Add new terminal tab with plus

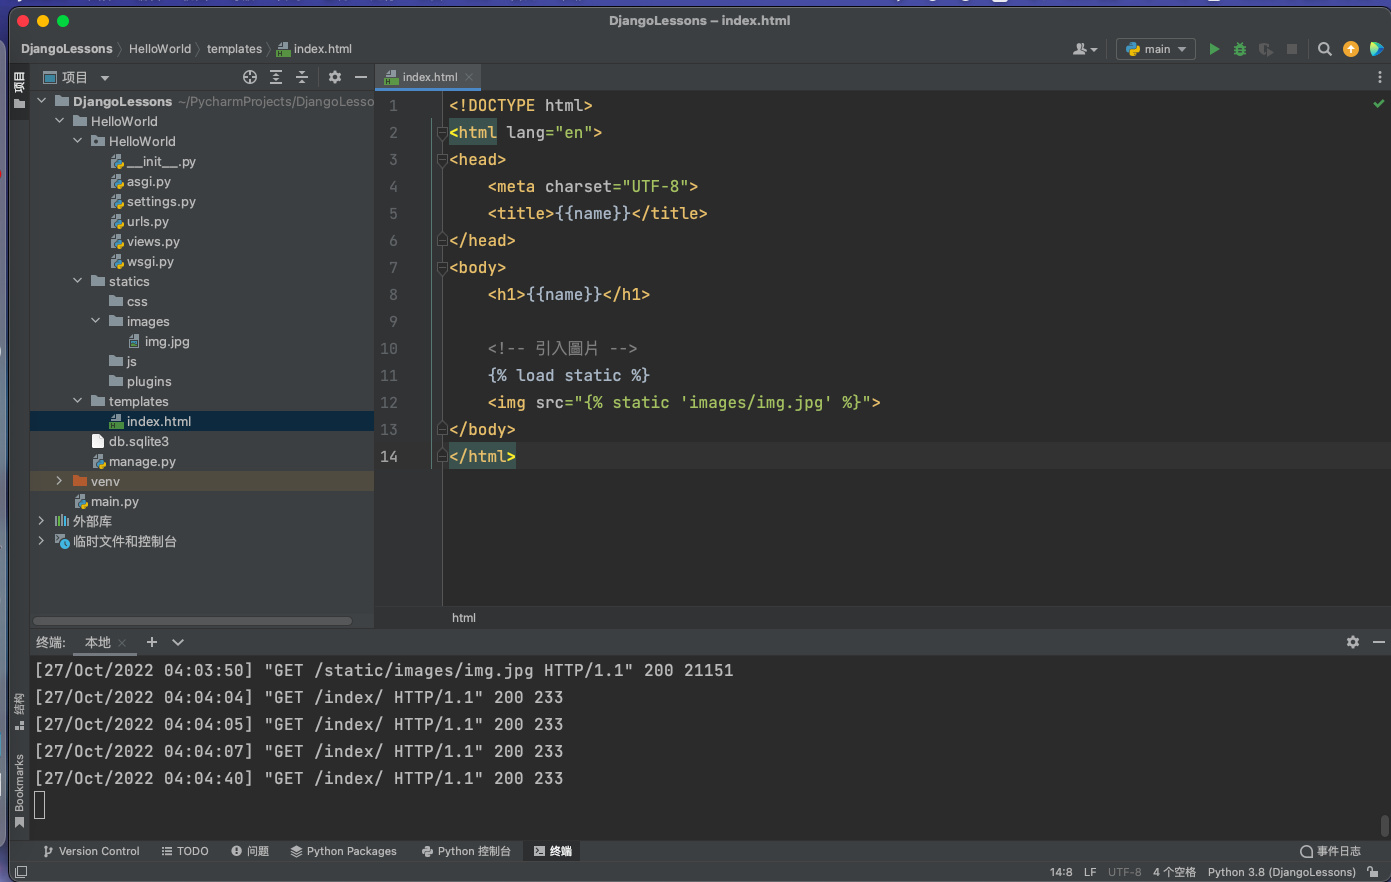(x=152, y=642)
